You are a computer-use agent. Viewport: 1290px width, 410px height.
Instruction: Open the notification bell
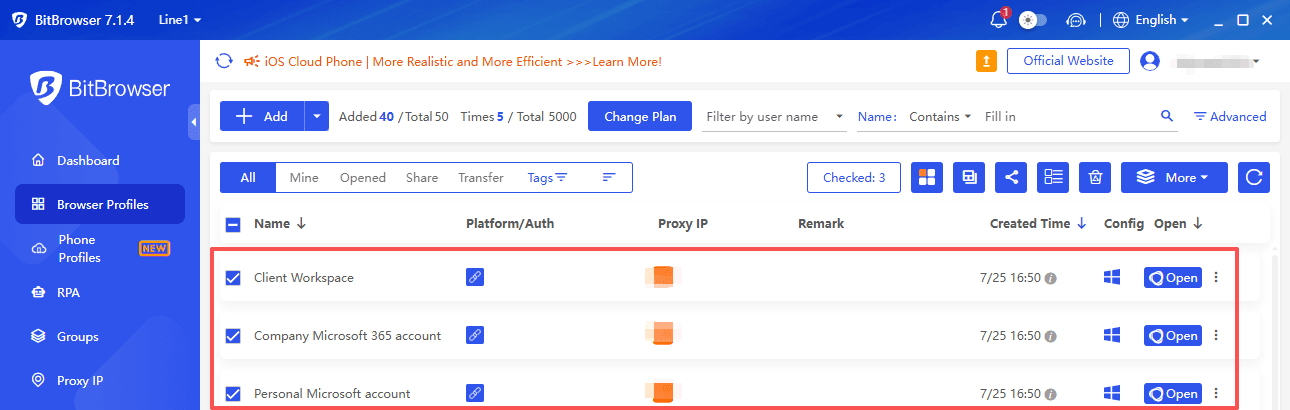click(997, 20)
